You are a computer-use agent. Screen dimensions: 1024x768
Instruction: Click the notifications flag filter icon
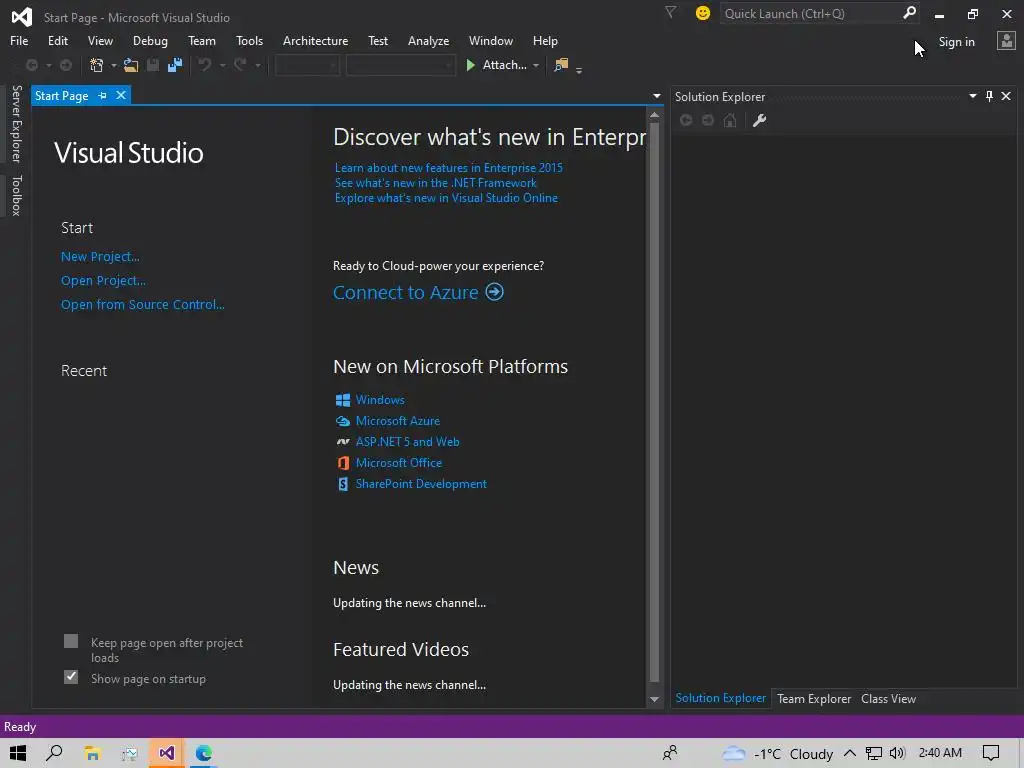click(x=670, y=12)
